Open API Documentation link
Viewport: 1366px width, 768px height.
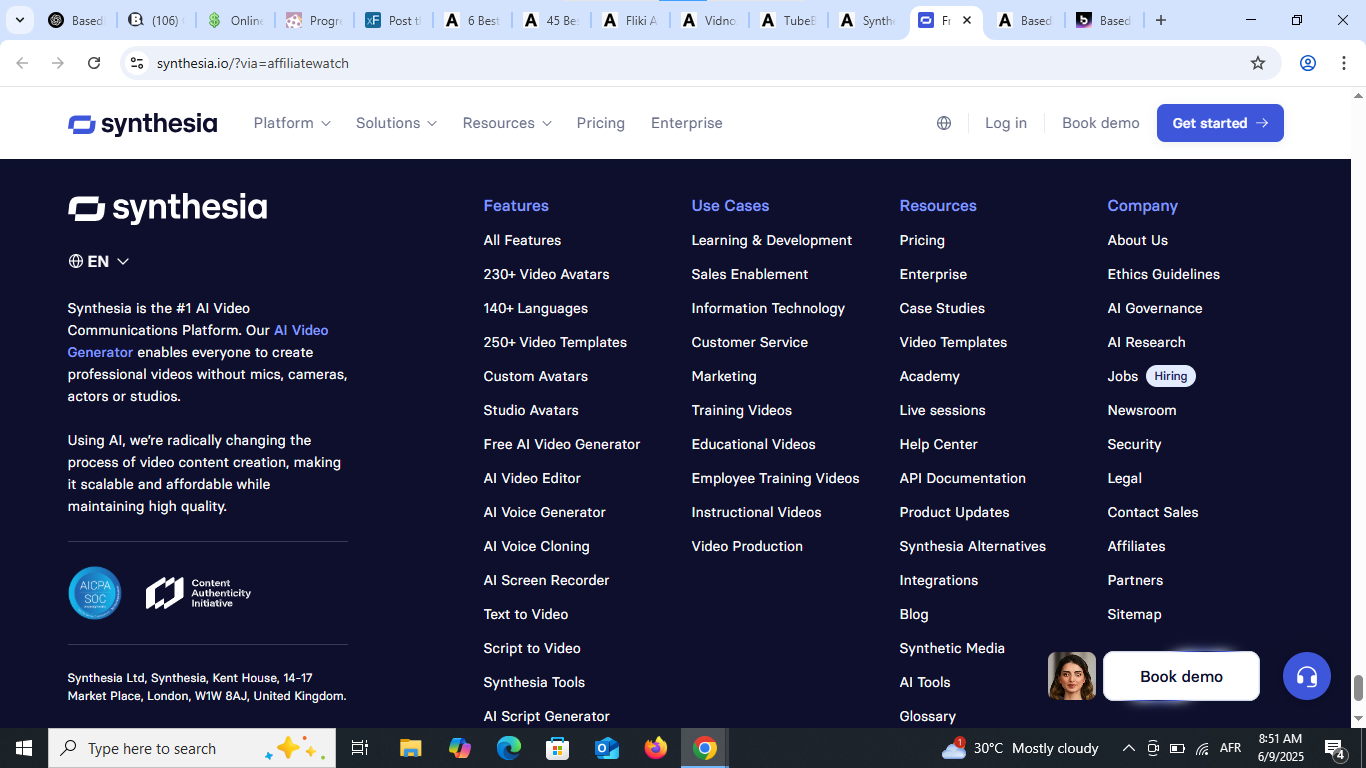(x=962, y=478)
